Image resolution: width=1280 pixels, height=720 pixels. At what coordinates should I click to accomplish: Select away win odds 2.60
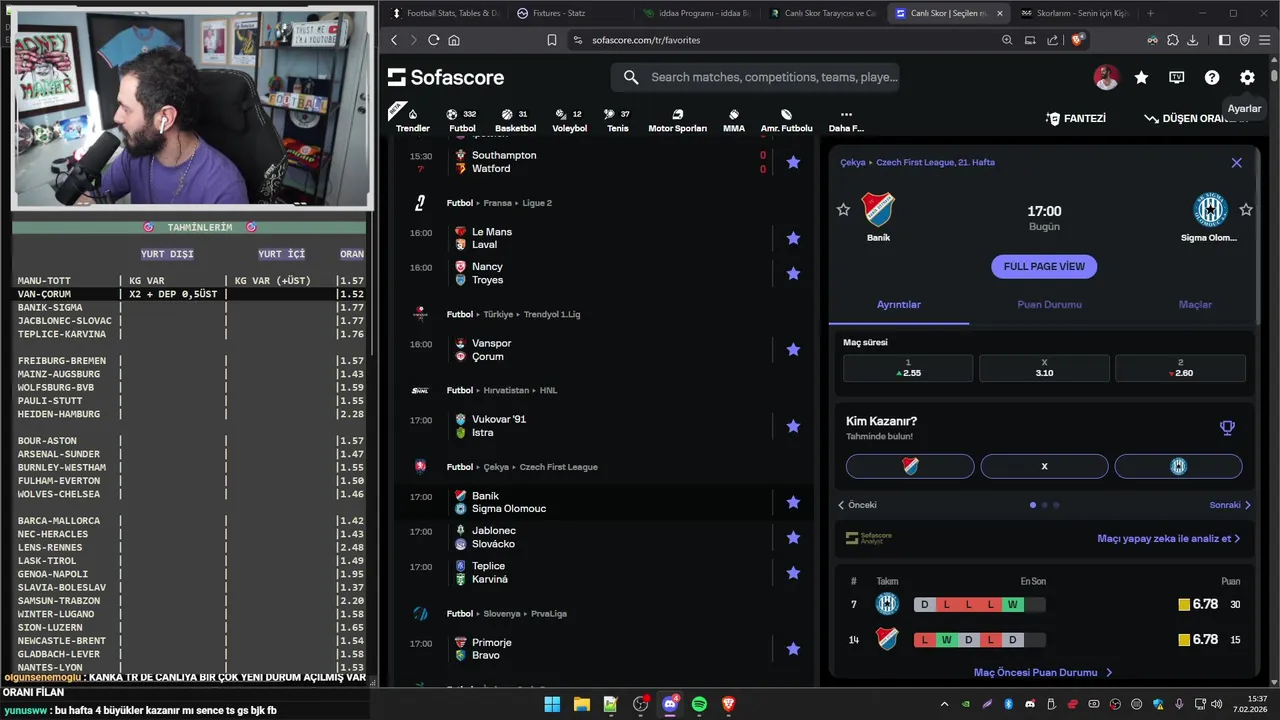pos(1180,368)
